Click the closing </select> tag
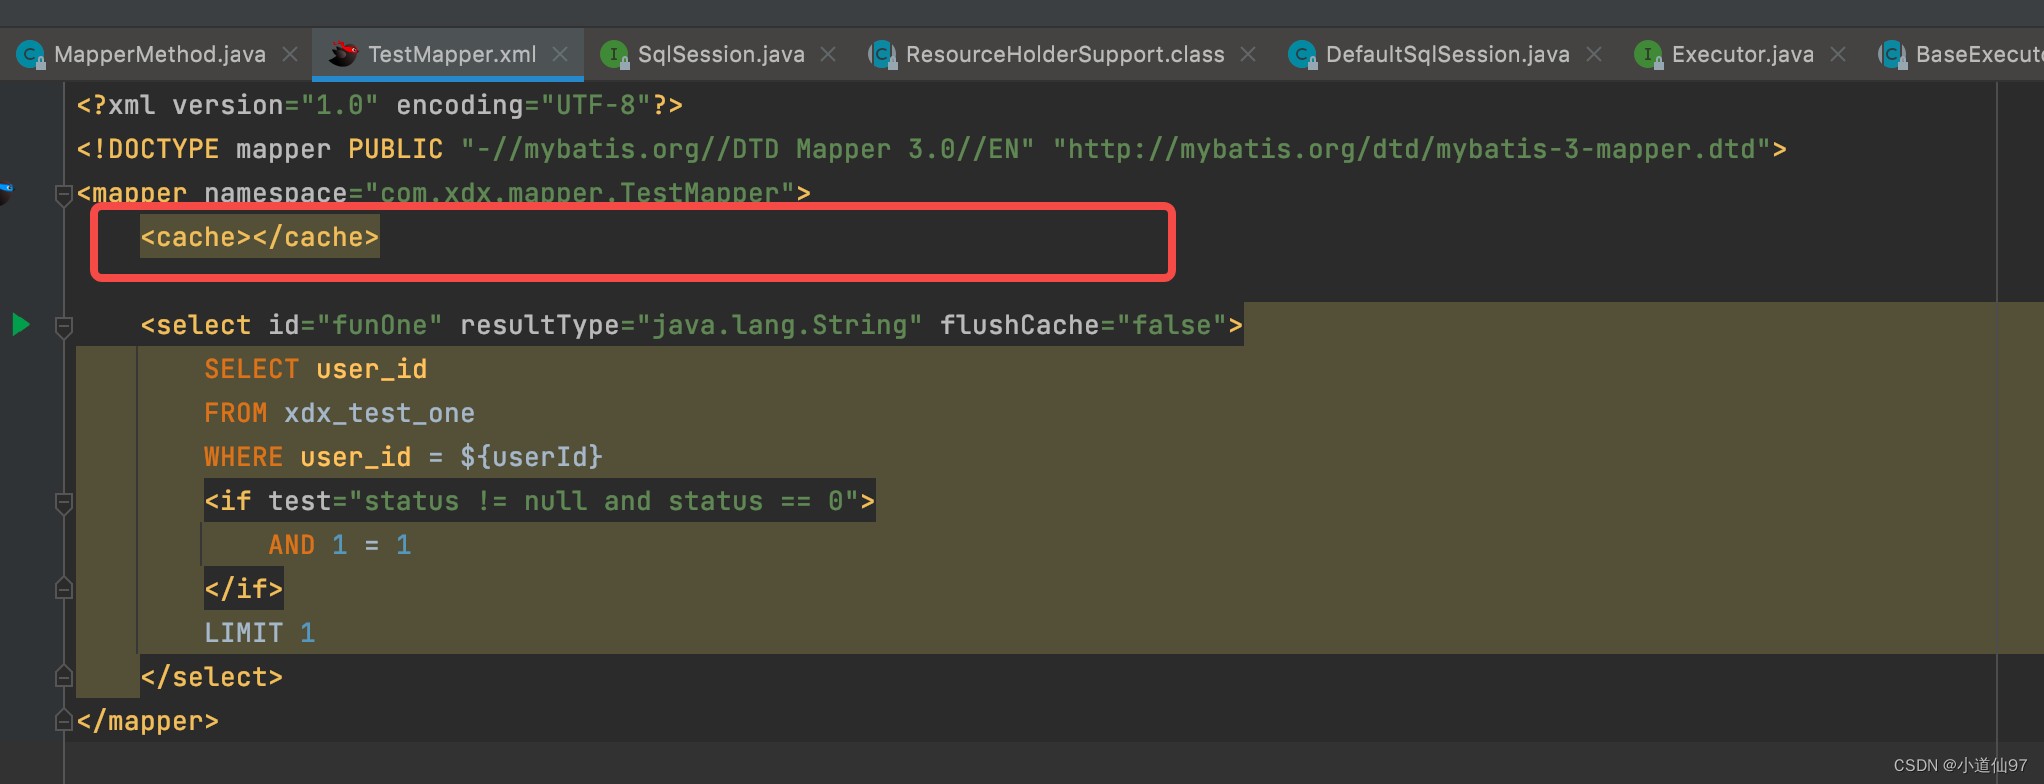The height and width of the screenshot is (784, 2044). coord(212,677)
